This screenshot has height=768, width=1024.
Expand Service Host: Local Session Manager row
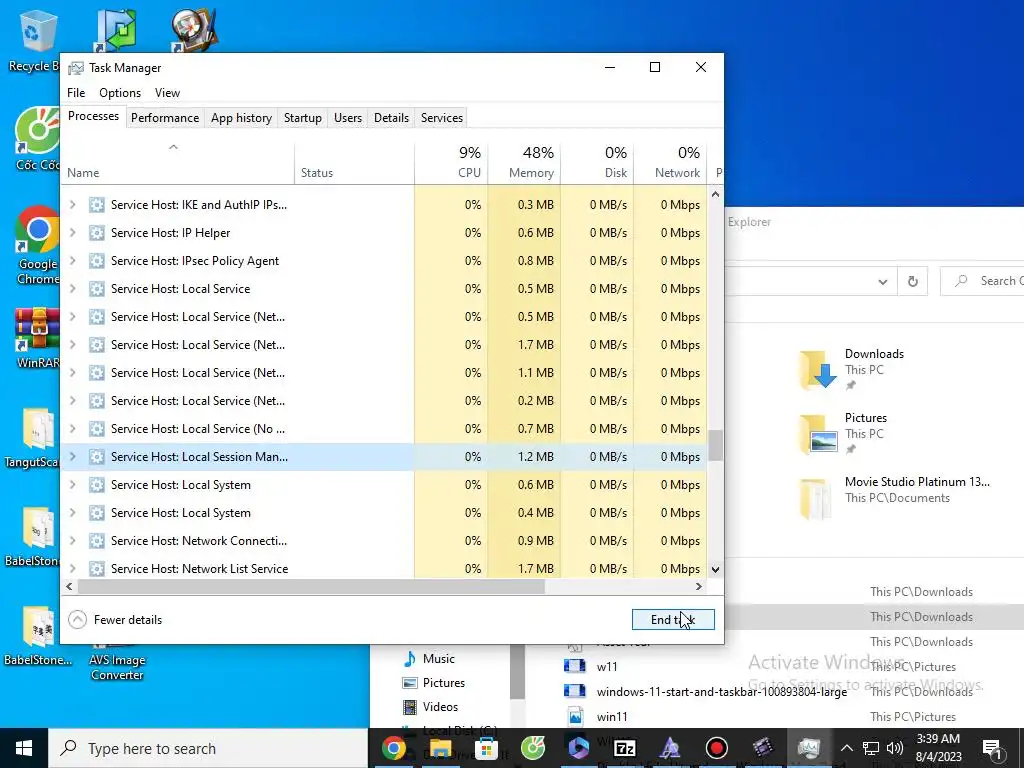pyautogui.click(x=72, y=457)
